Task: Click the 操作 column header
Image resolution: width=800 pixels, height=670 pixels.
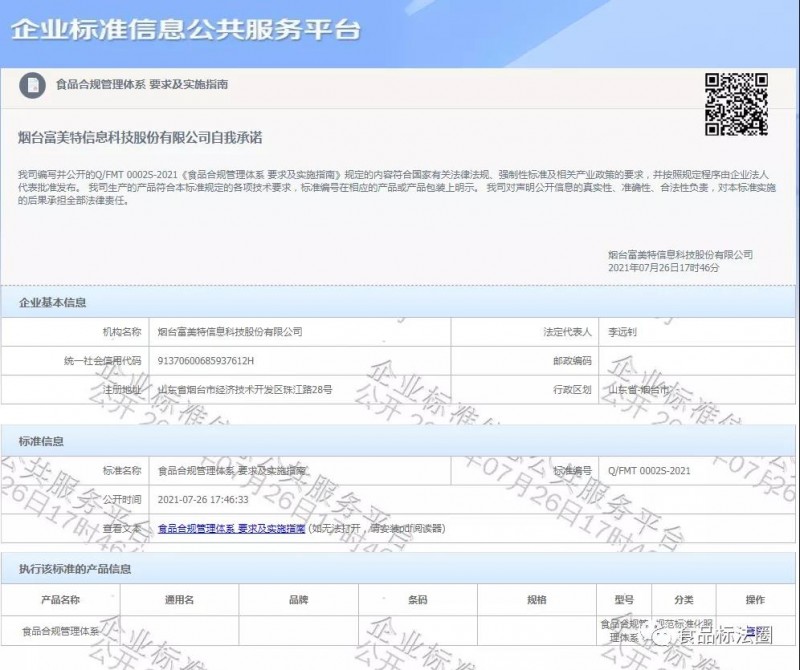Action: coord(755,600)
